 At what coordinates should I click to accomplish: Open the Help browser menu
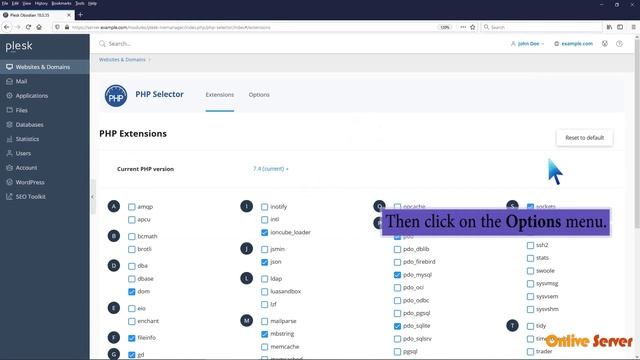point(93,3)
